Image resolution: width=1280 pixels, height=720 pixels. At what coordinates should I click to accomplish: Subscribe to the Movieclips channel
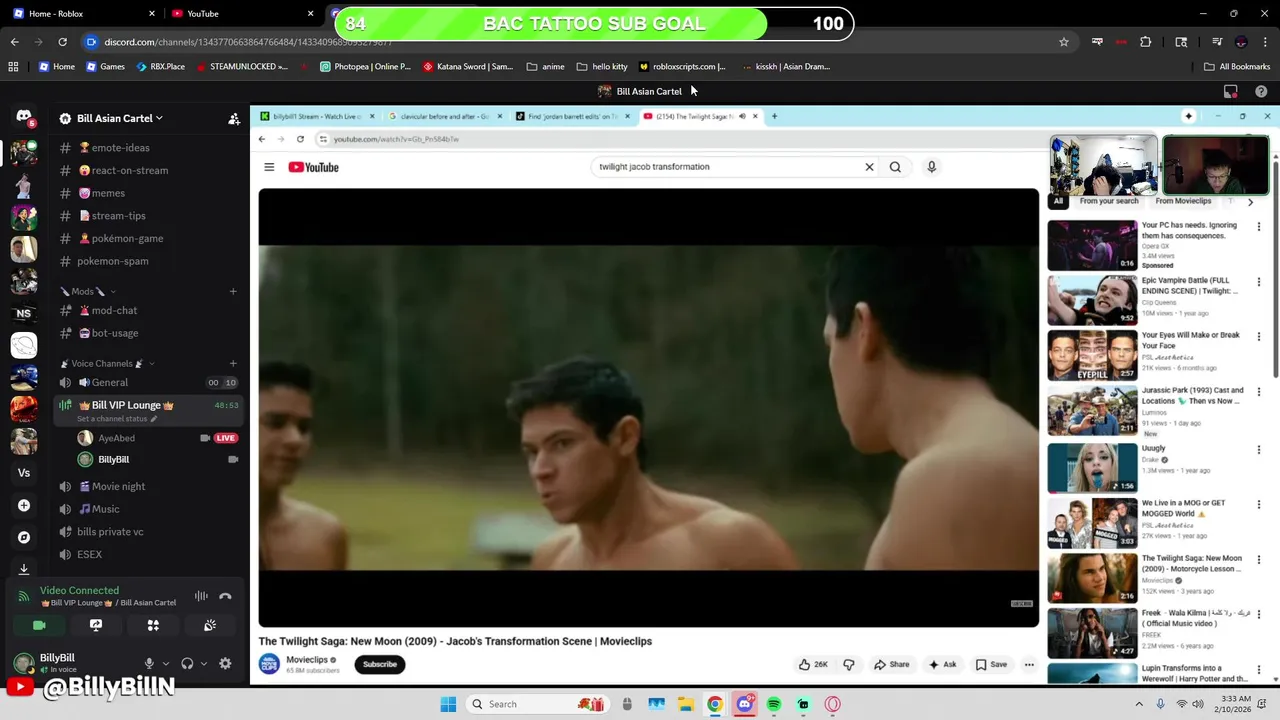click(x=380, y=664)
